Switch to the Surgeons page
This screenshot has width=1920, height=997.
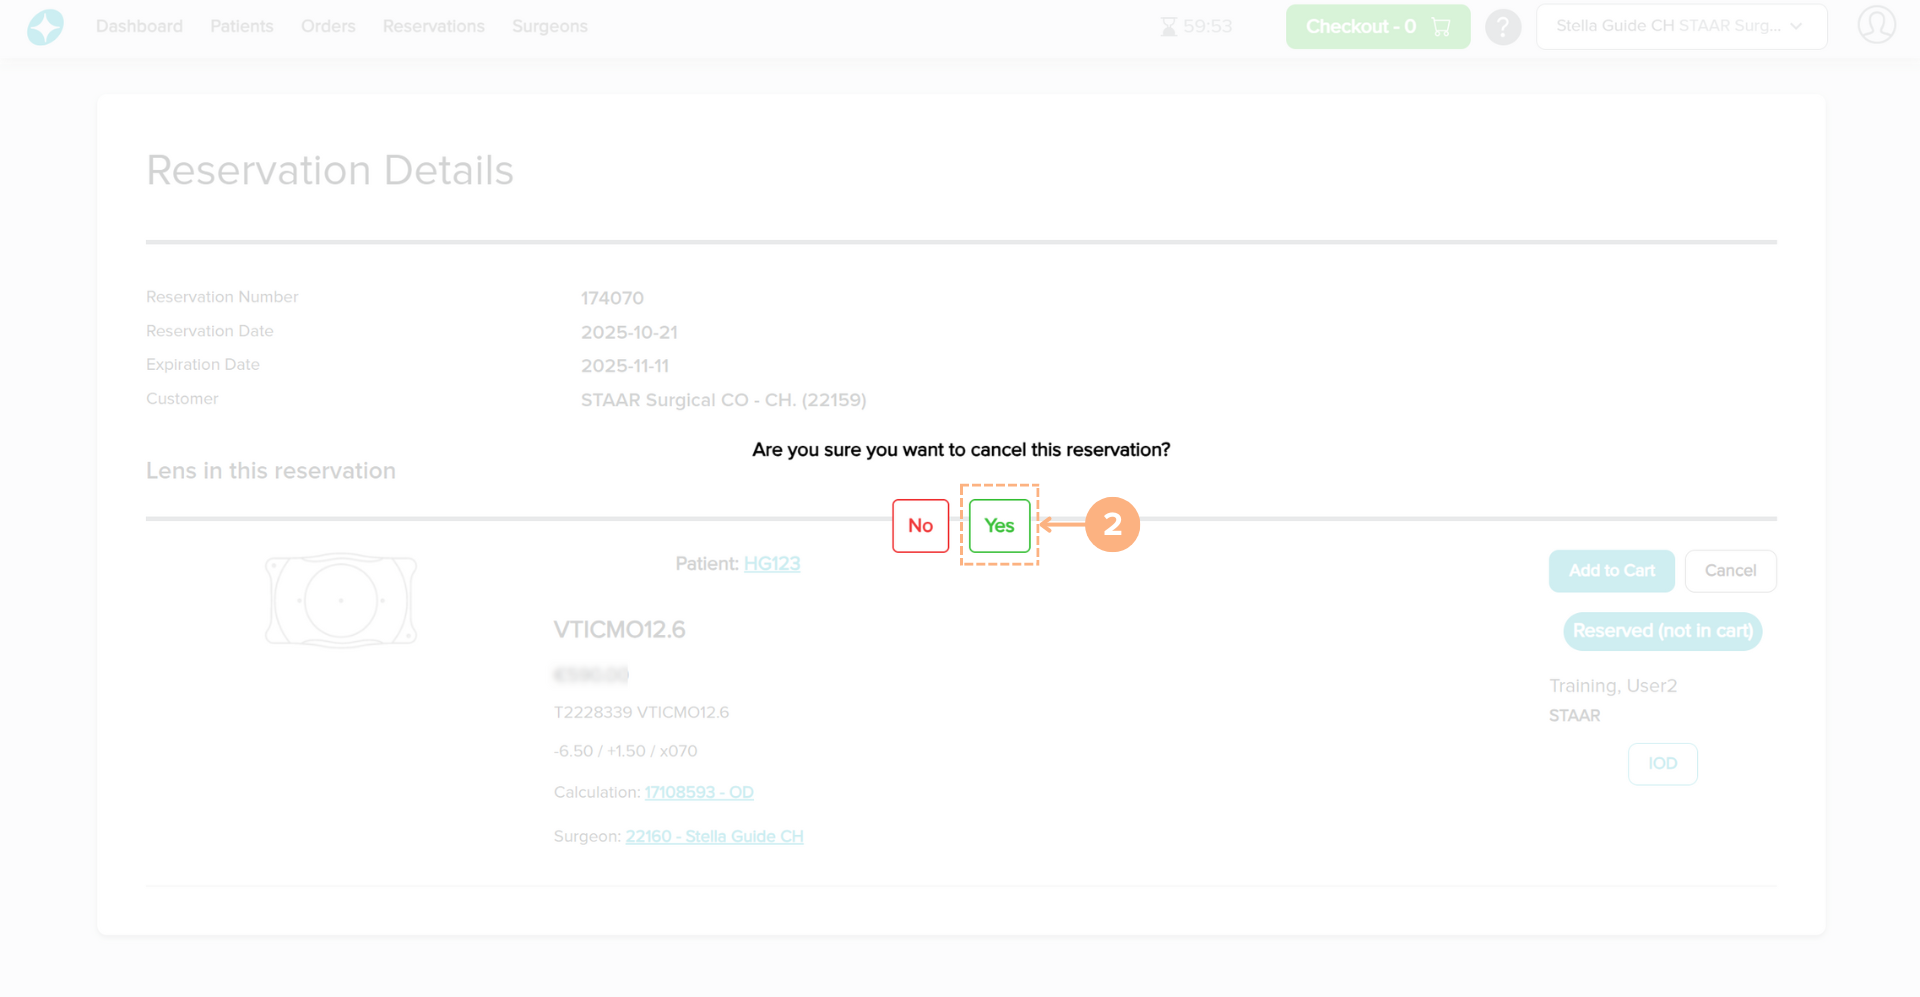[549, 27]
